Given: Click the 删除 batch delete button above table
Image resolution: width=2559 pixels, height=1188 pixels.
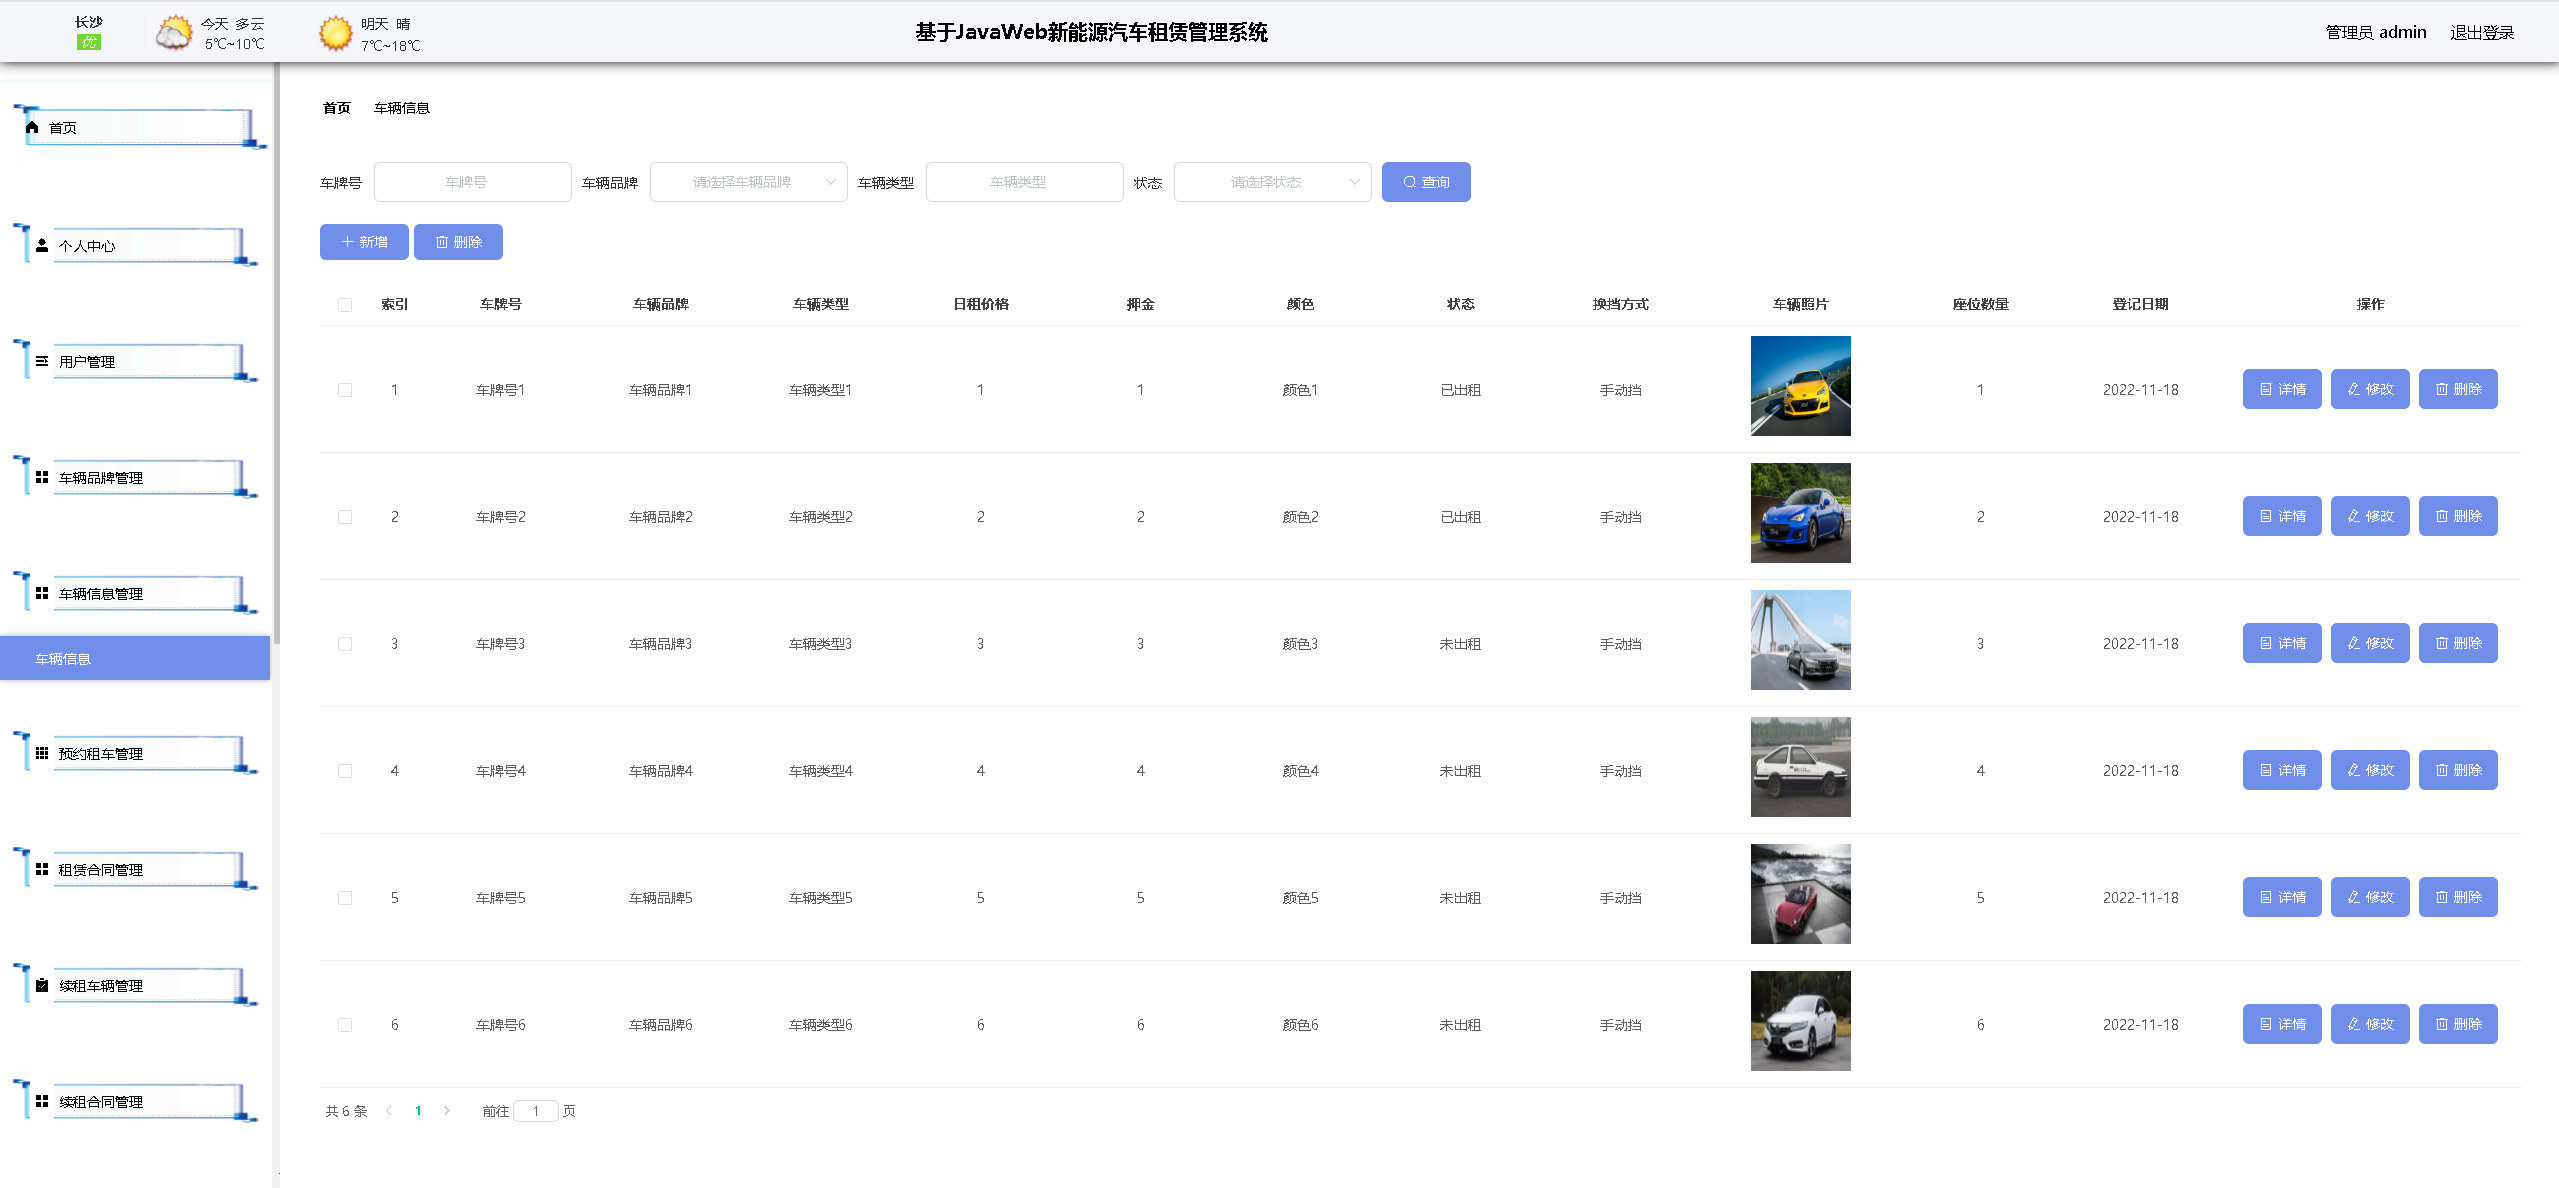Looking at the screenshot, I should (x=458, y=242).
